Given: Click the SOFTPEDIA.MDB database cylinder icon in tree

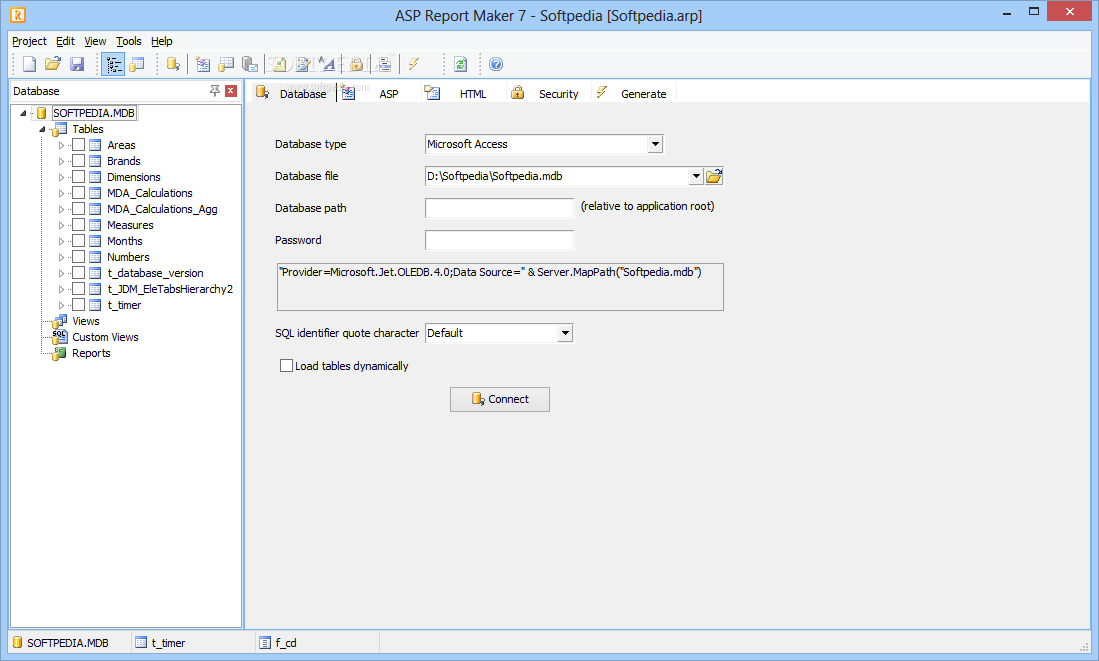Looking at the screenshot, I should pos(41,113).
